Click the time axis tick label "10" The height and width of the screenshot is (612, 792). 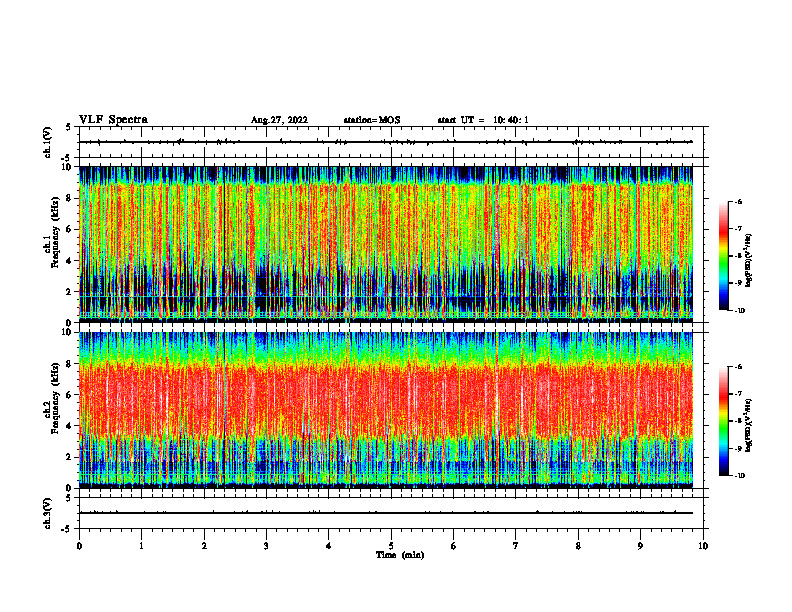(703, 546)
